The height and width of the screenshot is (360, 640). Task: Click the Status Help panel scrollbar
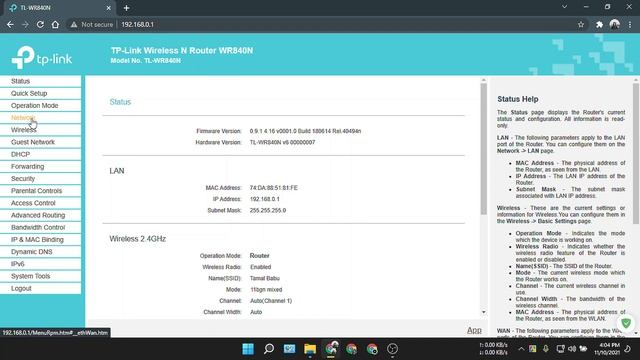click(x=636, y=153)
